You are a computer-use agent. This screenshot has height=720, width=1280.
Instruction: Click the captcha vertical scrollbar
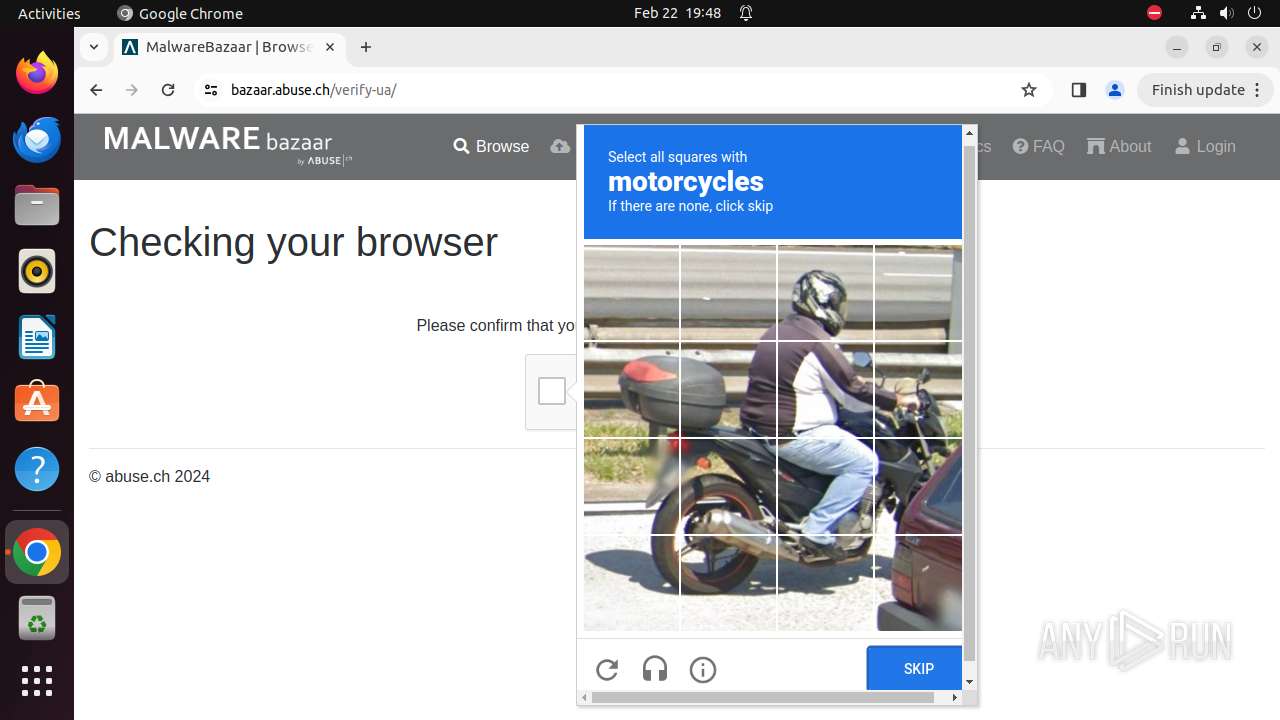click(969, 403)
